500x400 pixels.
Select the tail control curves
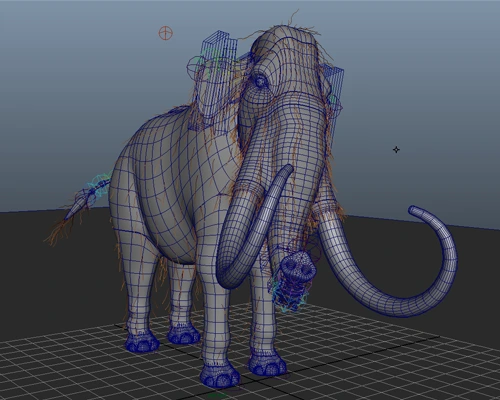(x=97, y=188)
